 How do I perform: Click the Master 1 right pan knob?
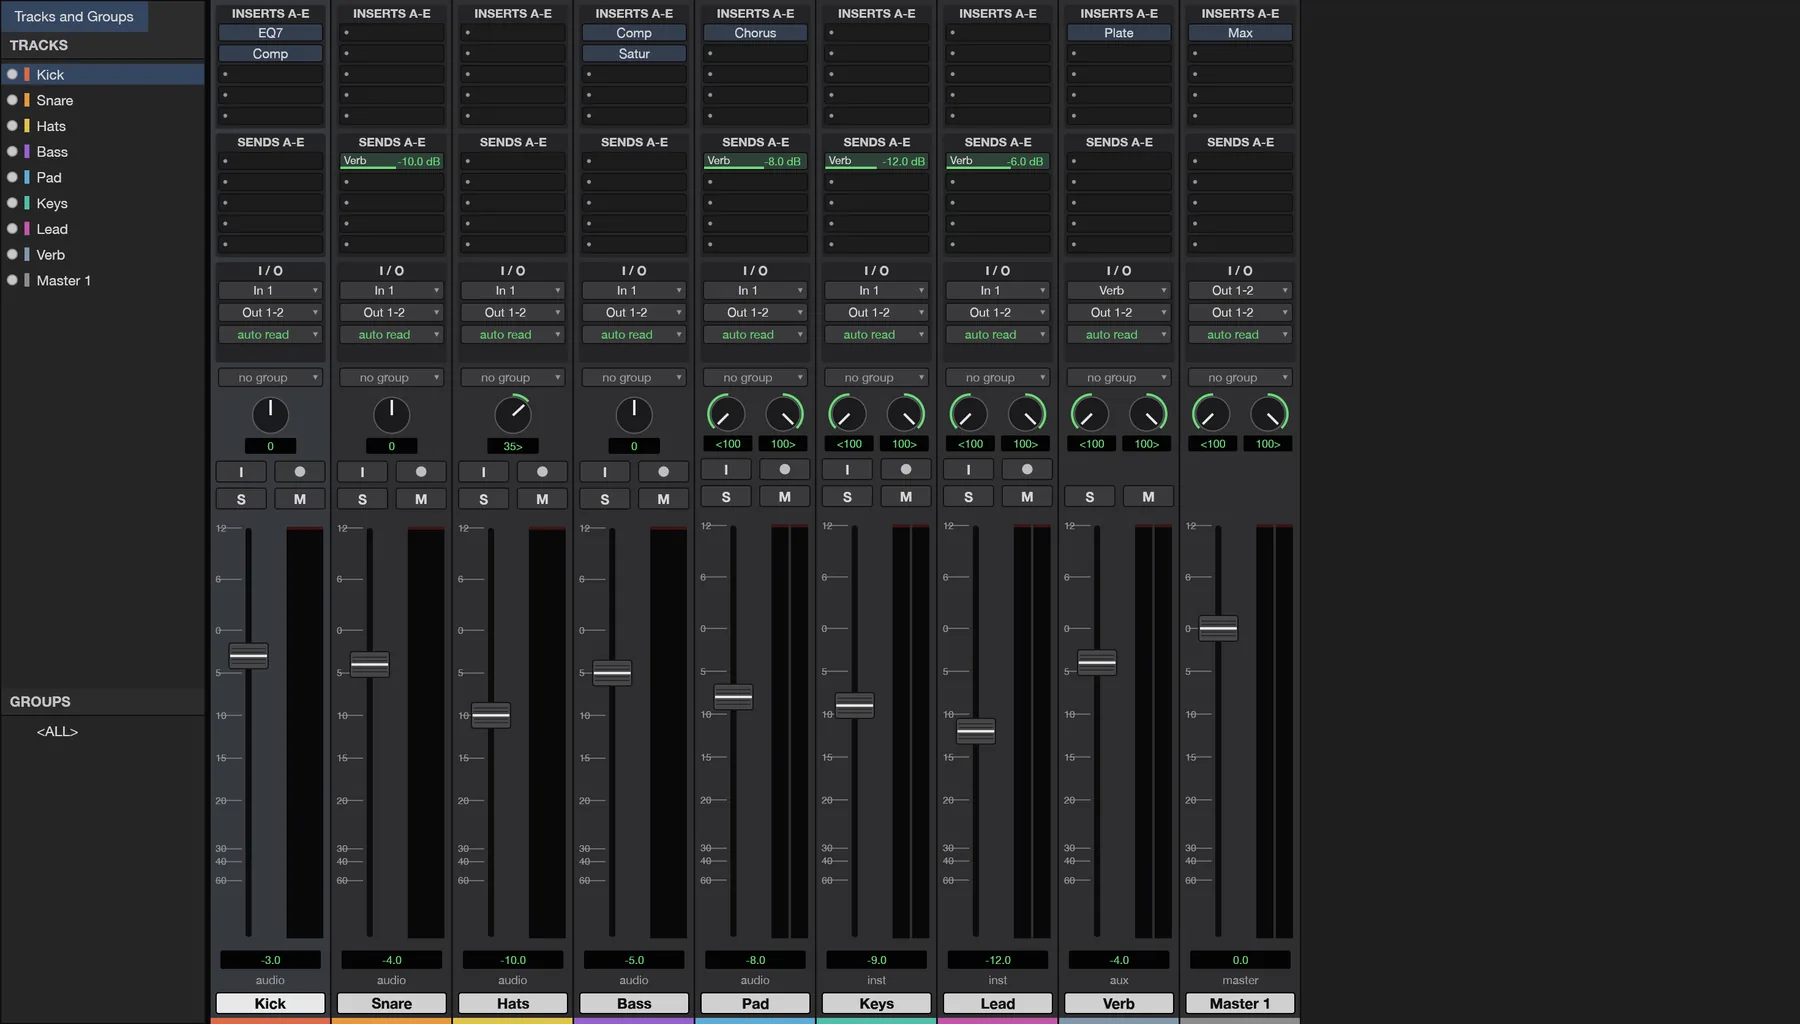tap(1269, 414)
